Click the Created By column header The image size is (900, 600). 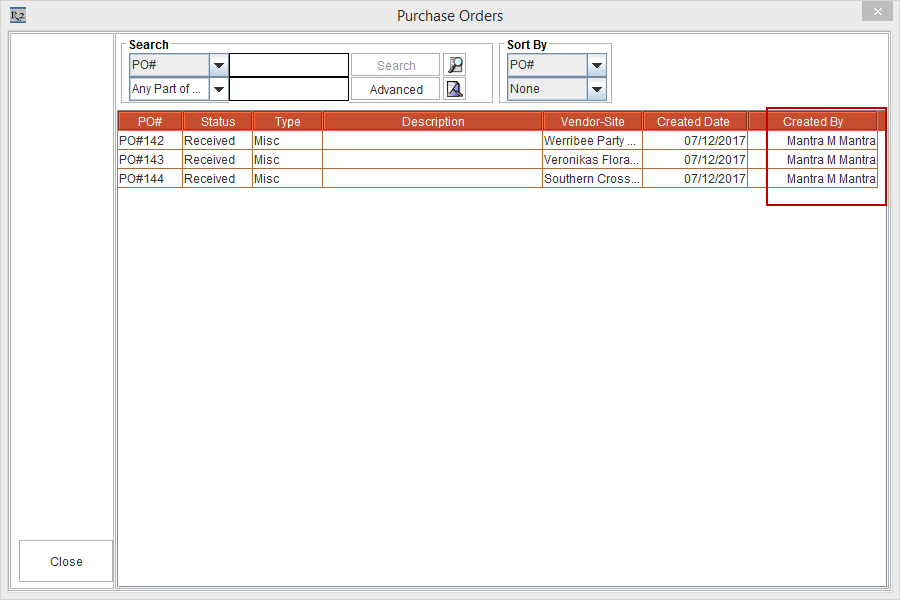tap(812, 122)
